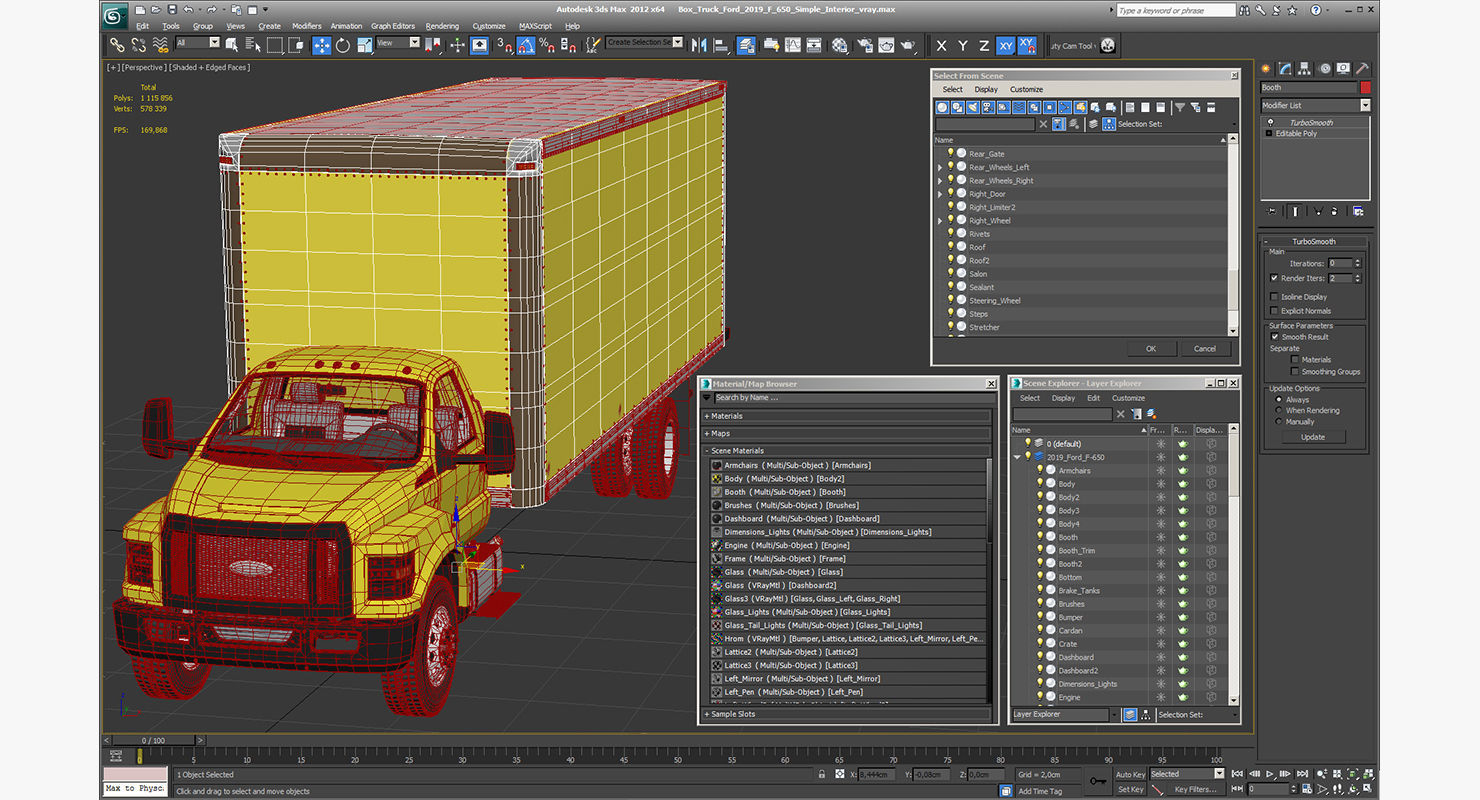This screenshot has width=1480, height=800.
Task: Click the Bind to Space Warp icon
Action: (x=160, y=45)
